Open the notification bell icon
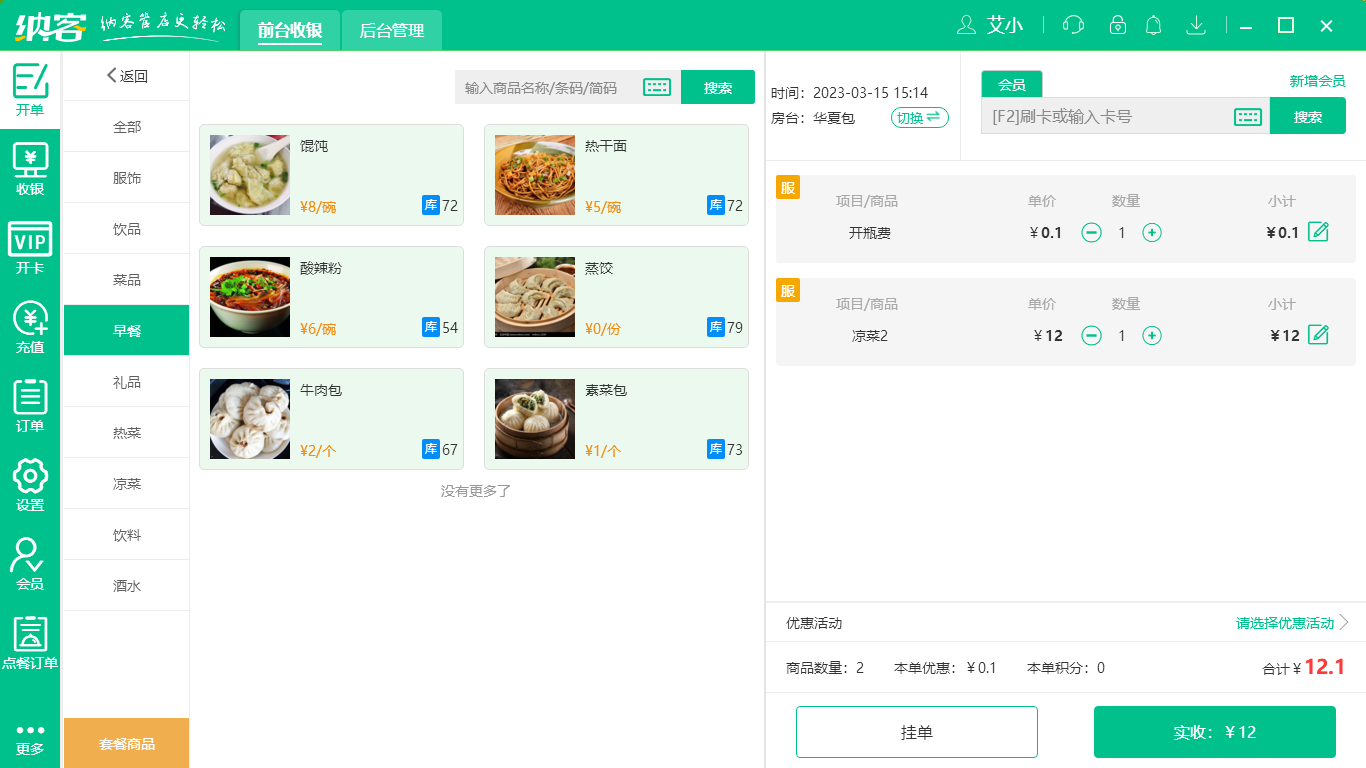The height and width of the screenshot is (768, 1366). (1153, 25)
